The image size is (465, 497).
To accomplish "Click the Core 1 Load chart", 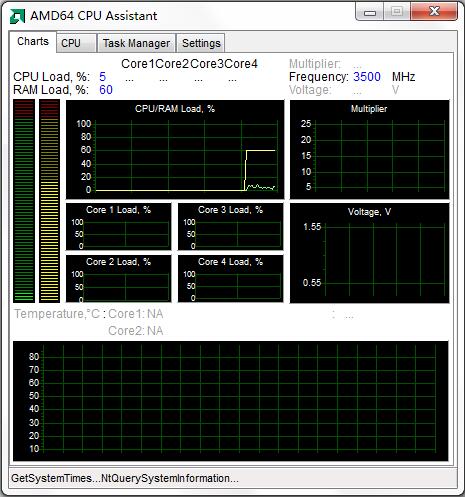I will [x=118, y=227].
